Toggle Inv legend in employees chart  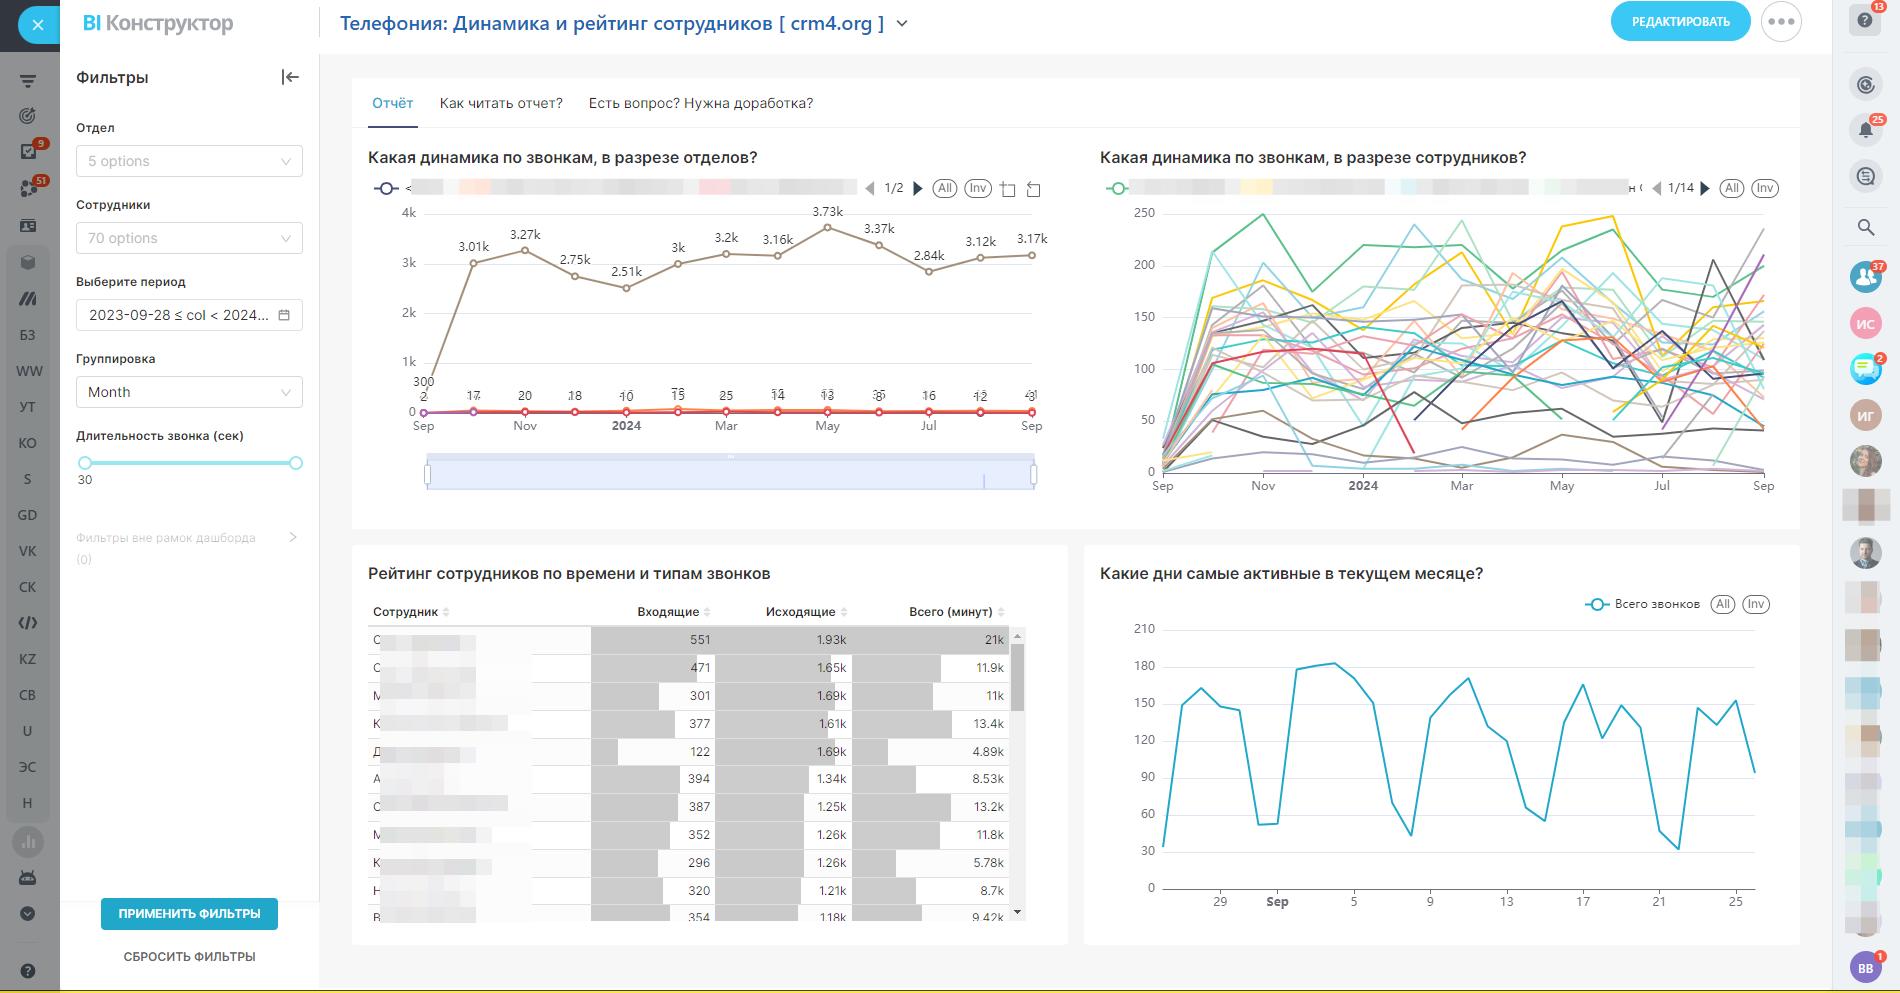1764,188
